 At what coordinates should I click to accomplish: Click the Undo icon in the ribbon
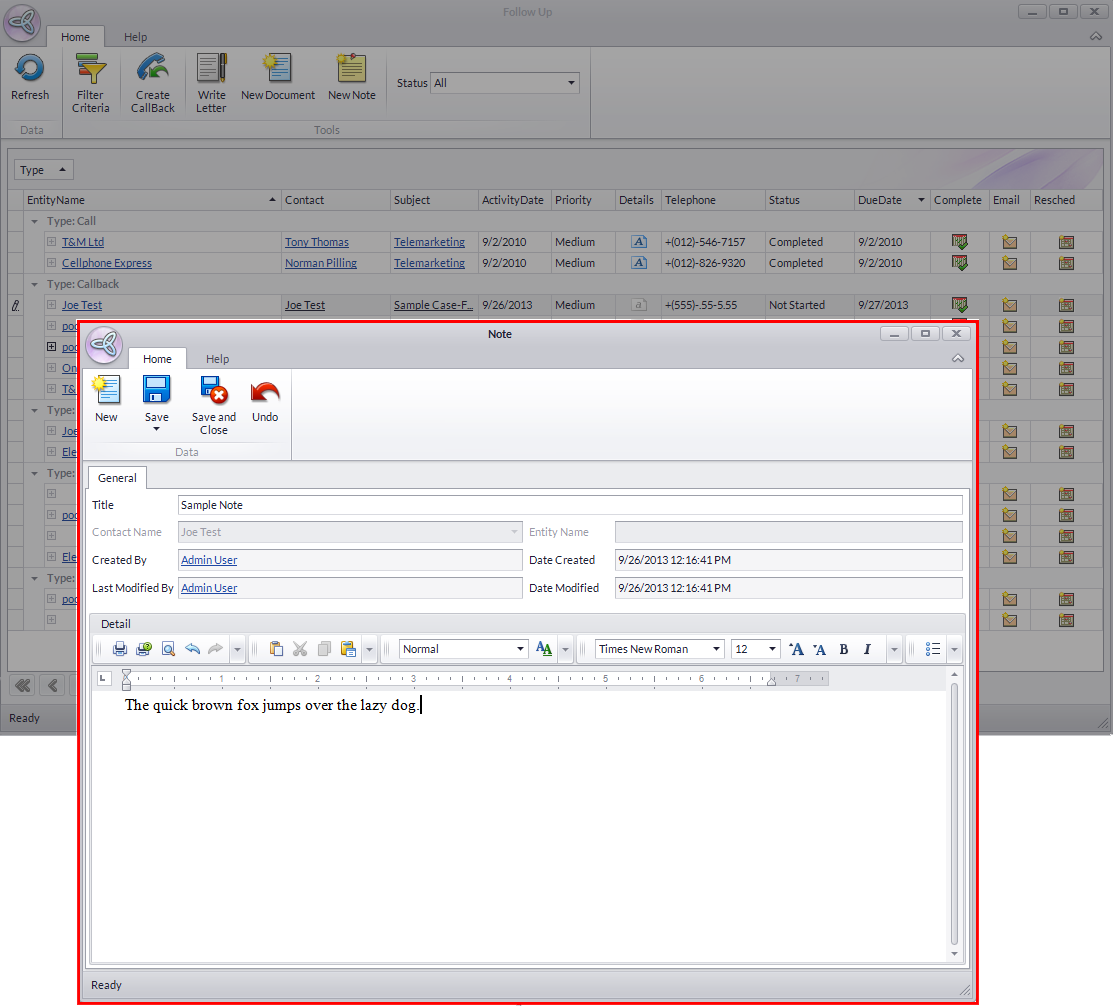(x=265, y=391)
